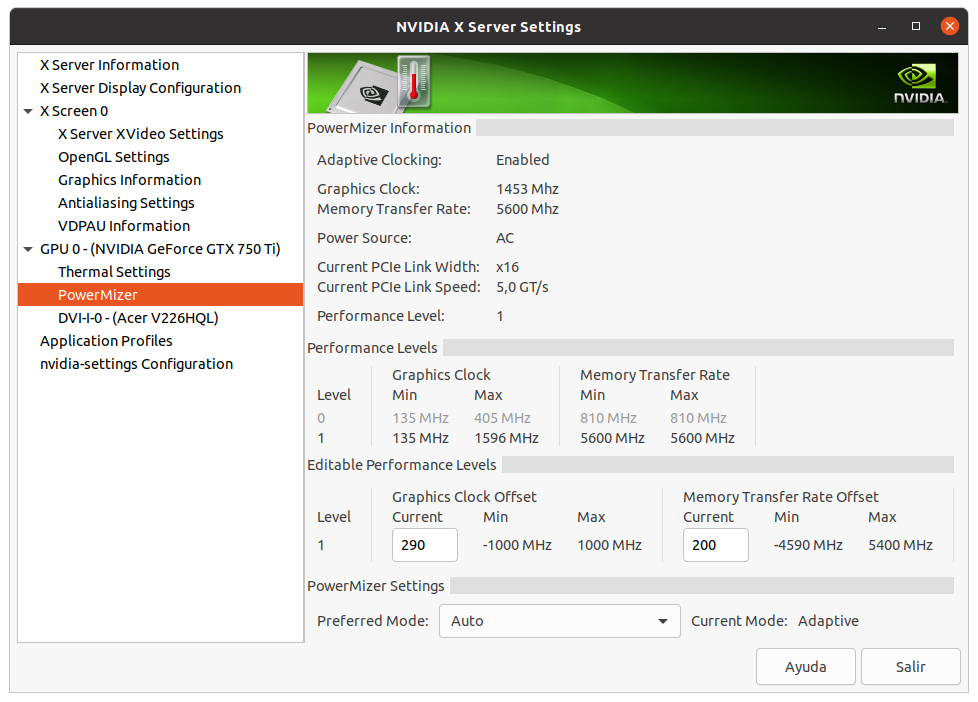Click the PowerMizer Information section heading
Image resolution: width=978 pixels, height=702 pixels.
pos(389,128)
